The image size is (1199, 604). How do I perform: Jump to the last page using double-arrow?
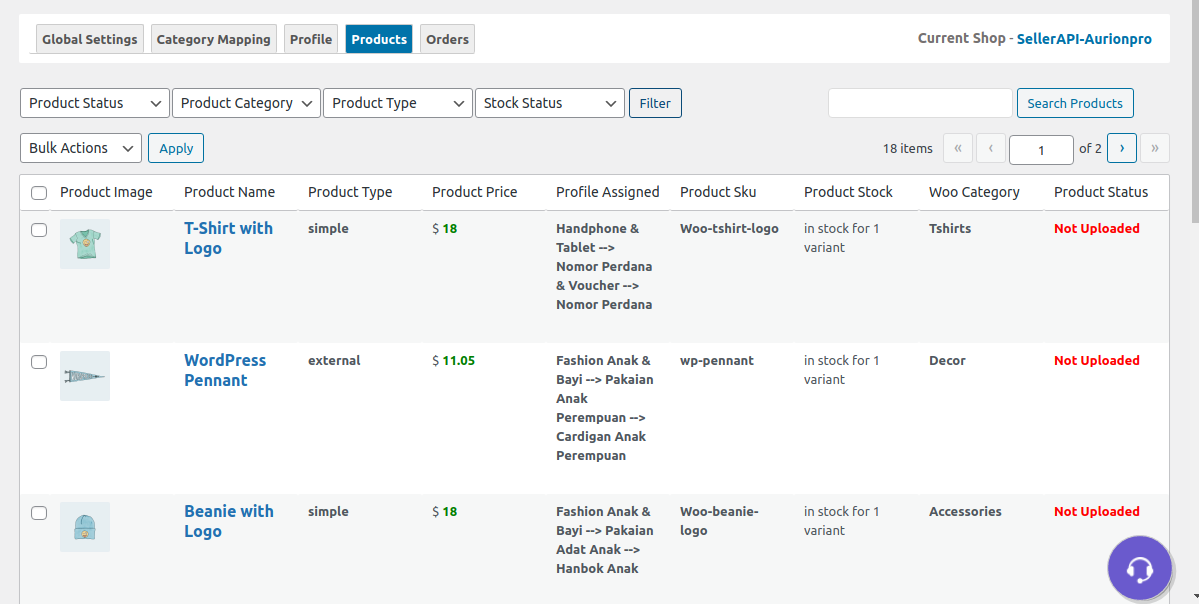1154,148
